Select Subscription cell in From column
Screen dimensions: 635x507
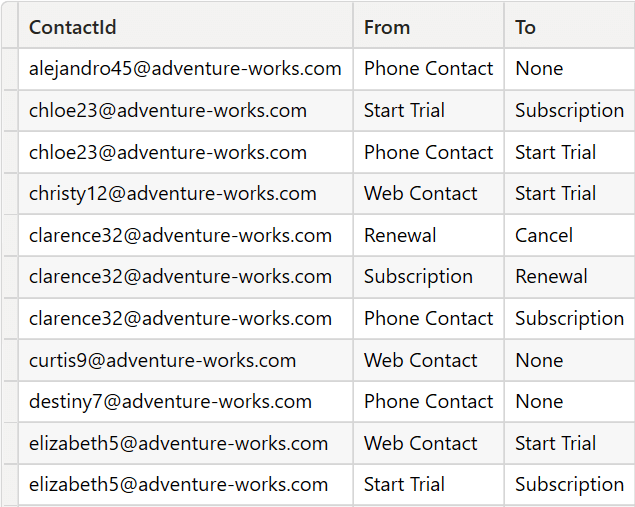click(x=428, y=277)
